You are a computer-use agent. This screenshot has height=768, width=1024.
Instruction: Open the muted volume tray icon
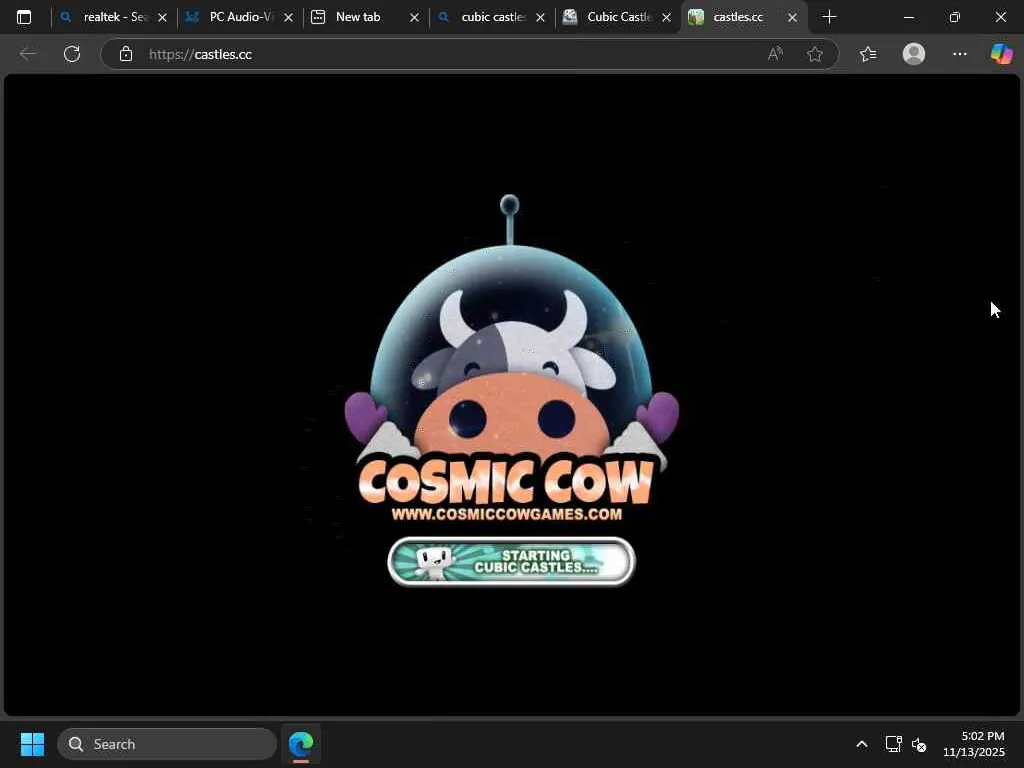pyautogui.click(x=919, y=744)
